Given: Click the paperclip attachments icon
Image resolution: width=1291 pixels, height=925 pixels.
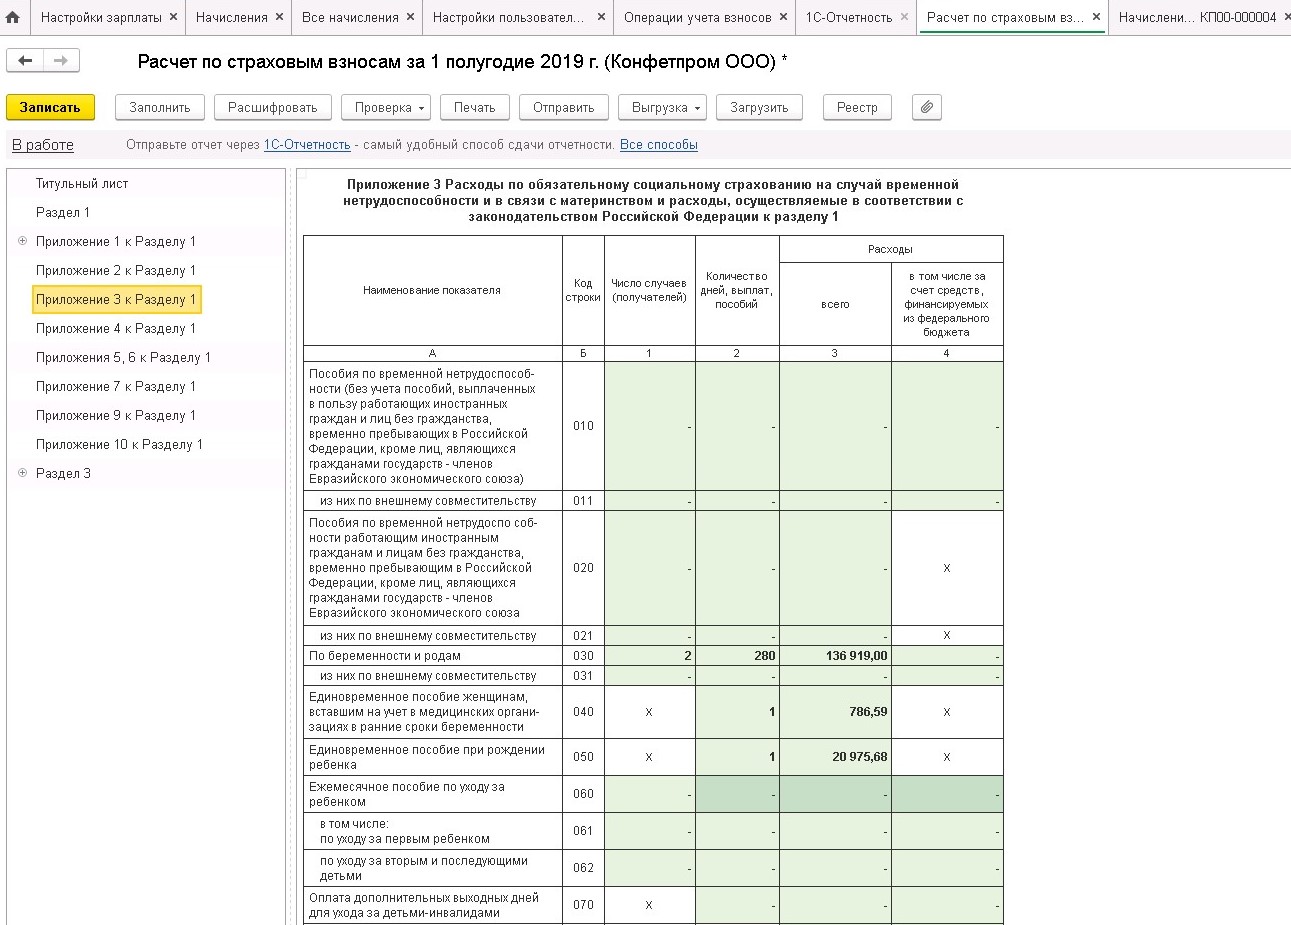Looking at the screenshot, I should (x=927, y=107).
